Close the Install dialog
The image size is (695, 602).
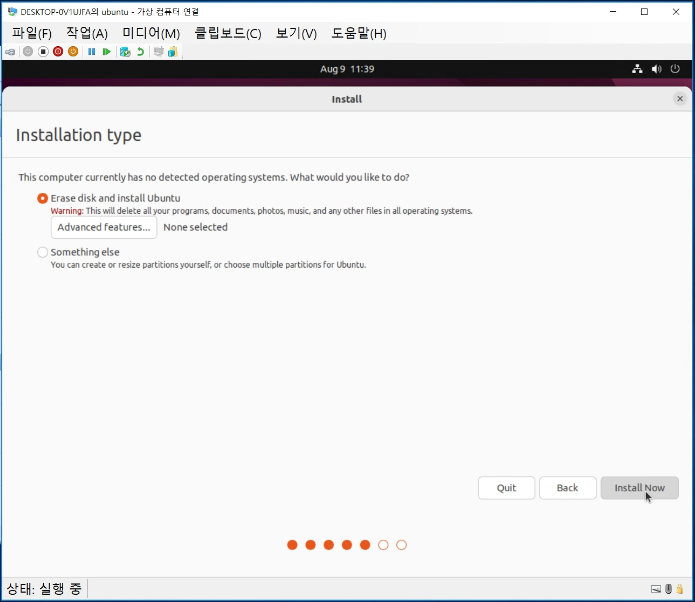coord(680,98)
